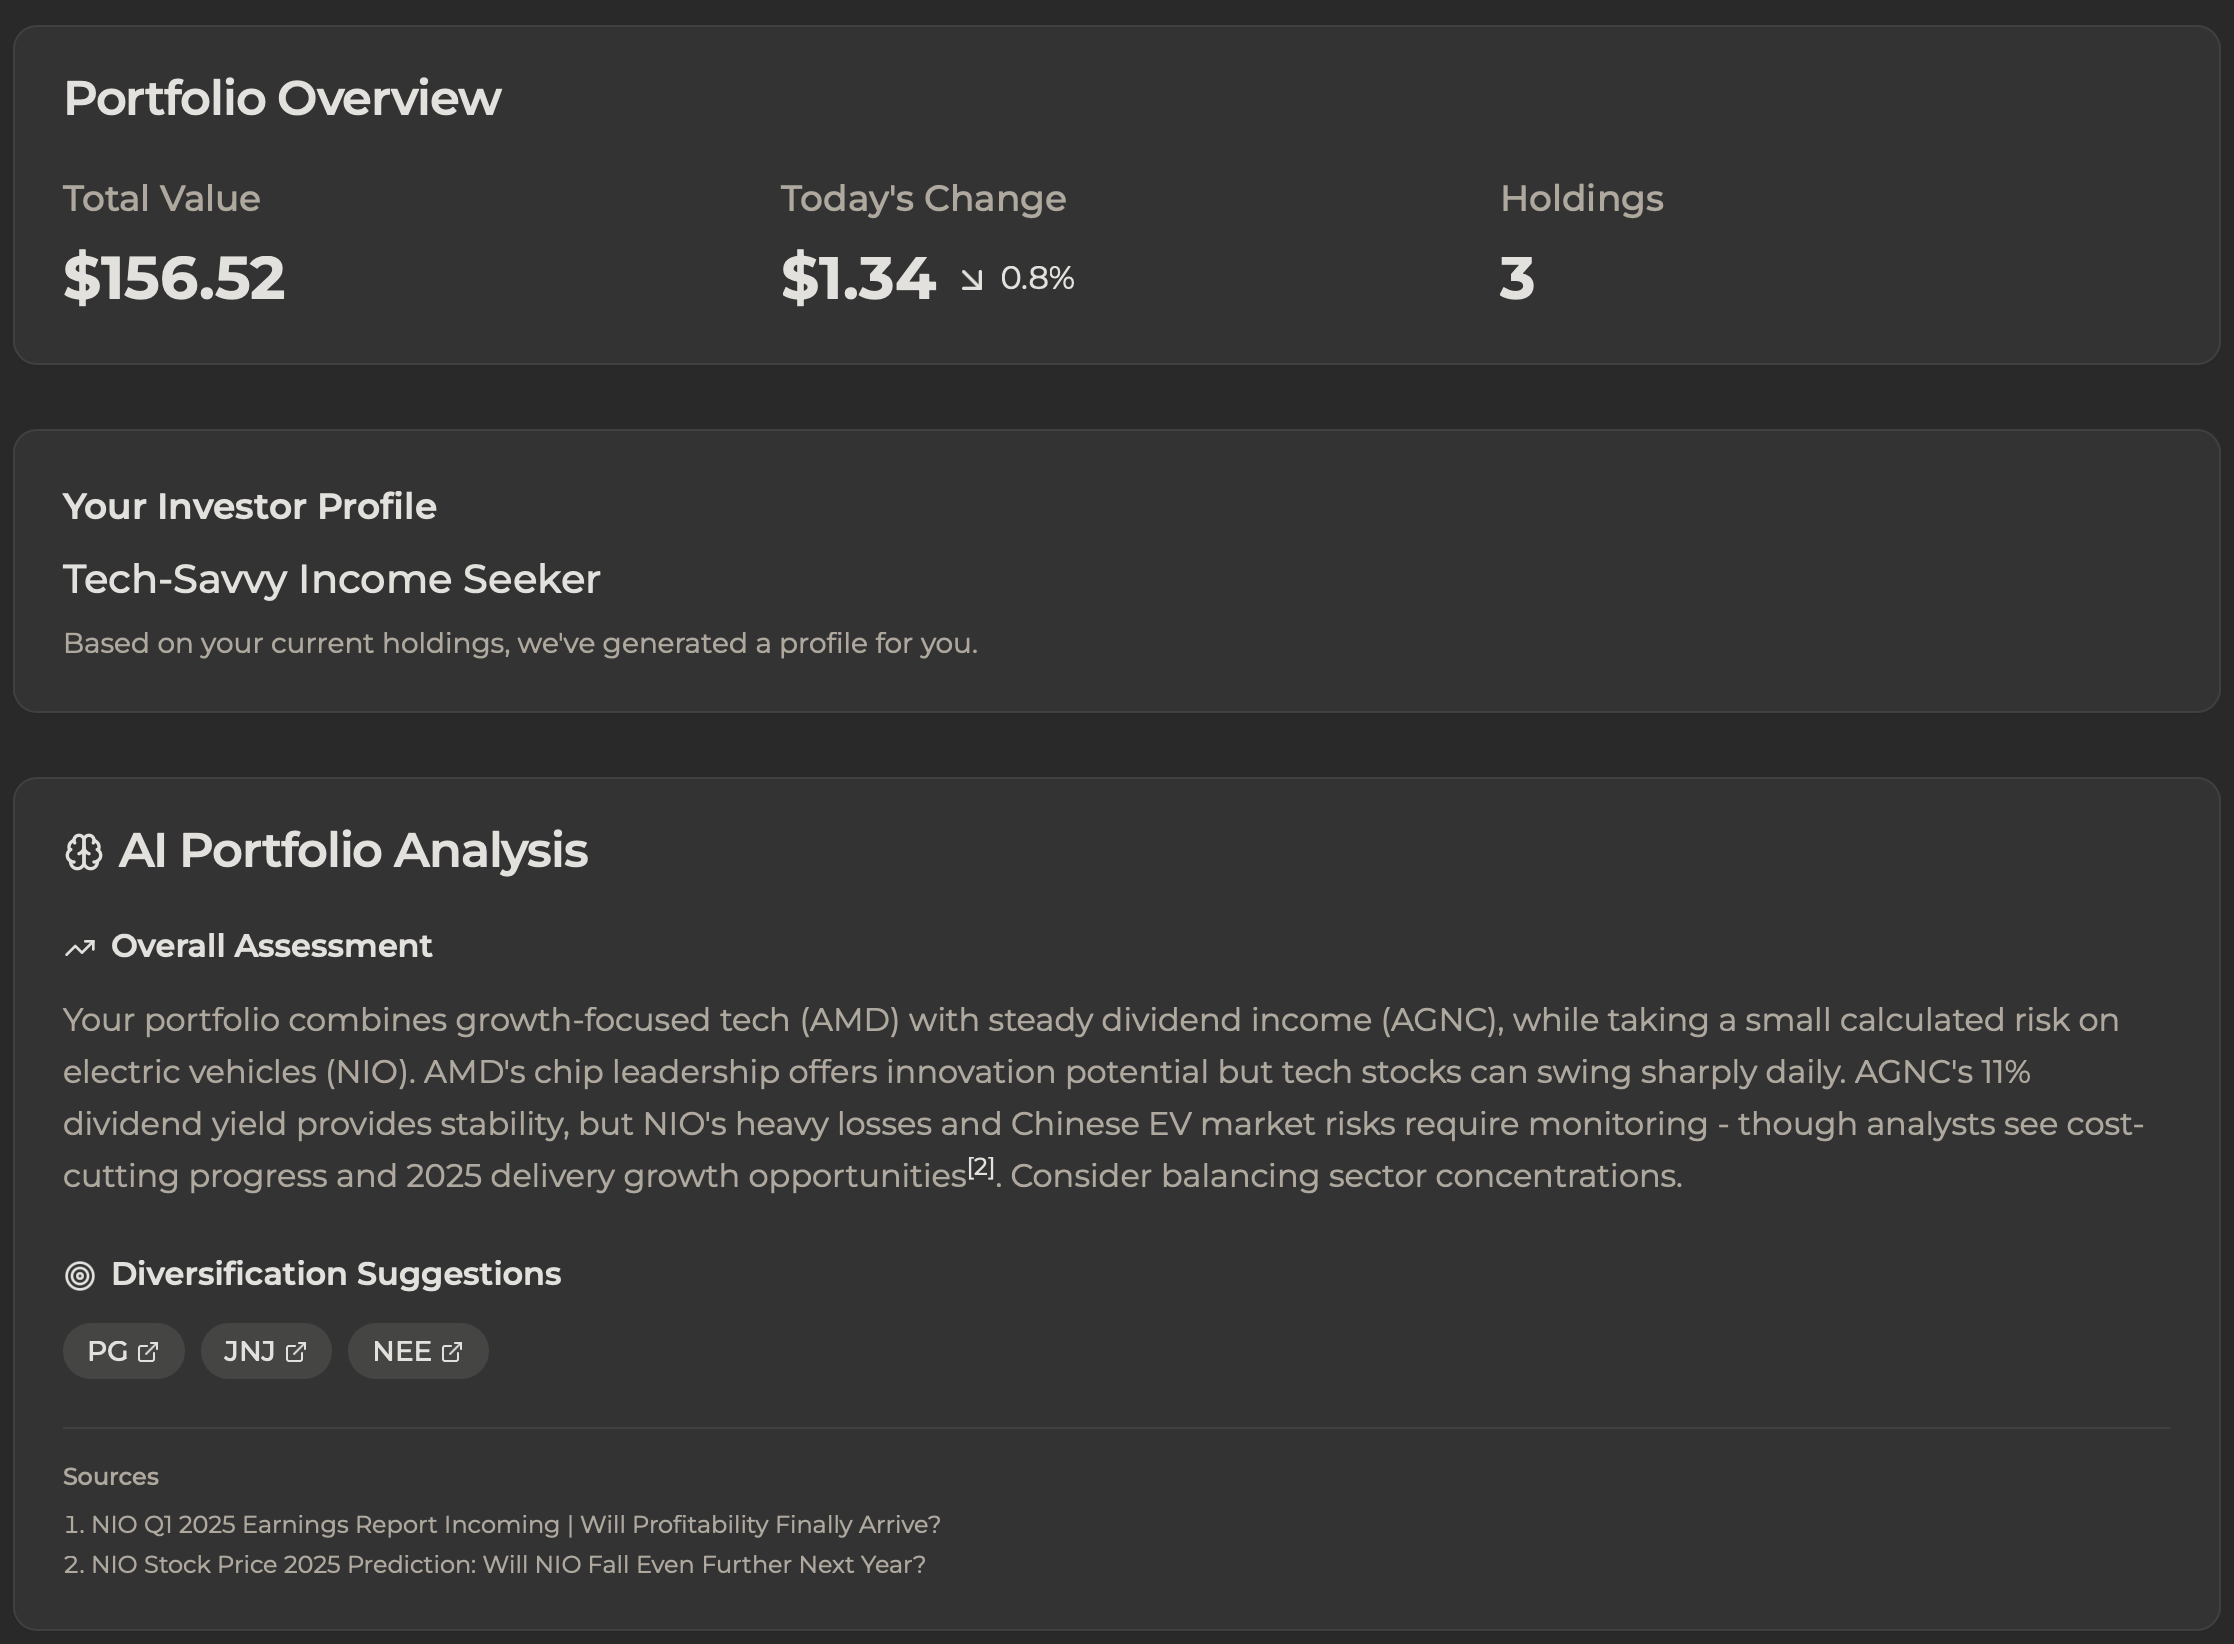Click the Sources section label
Viewport: 2234px width, 1644px height.
pos(111,1476)
